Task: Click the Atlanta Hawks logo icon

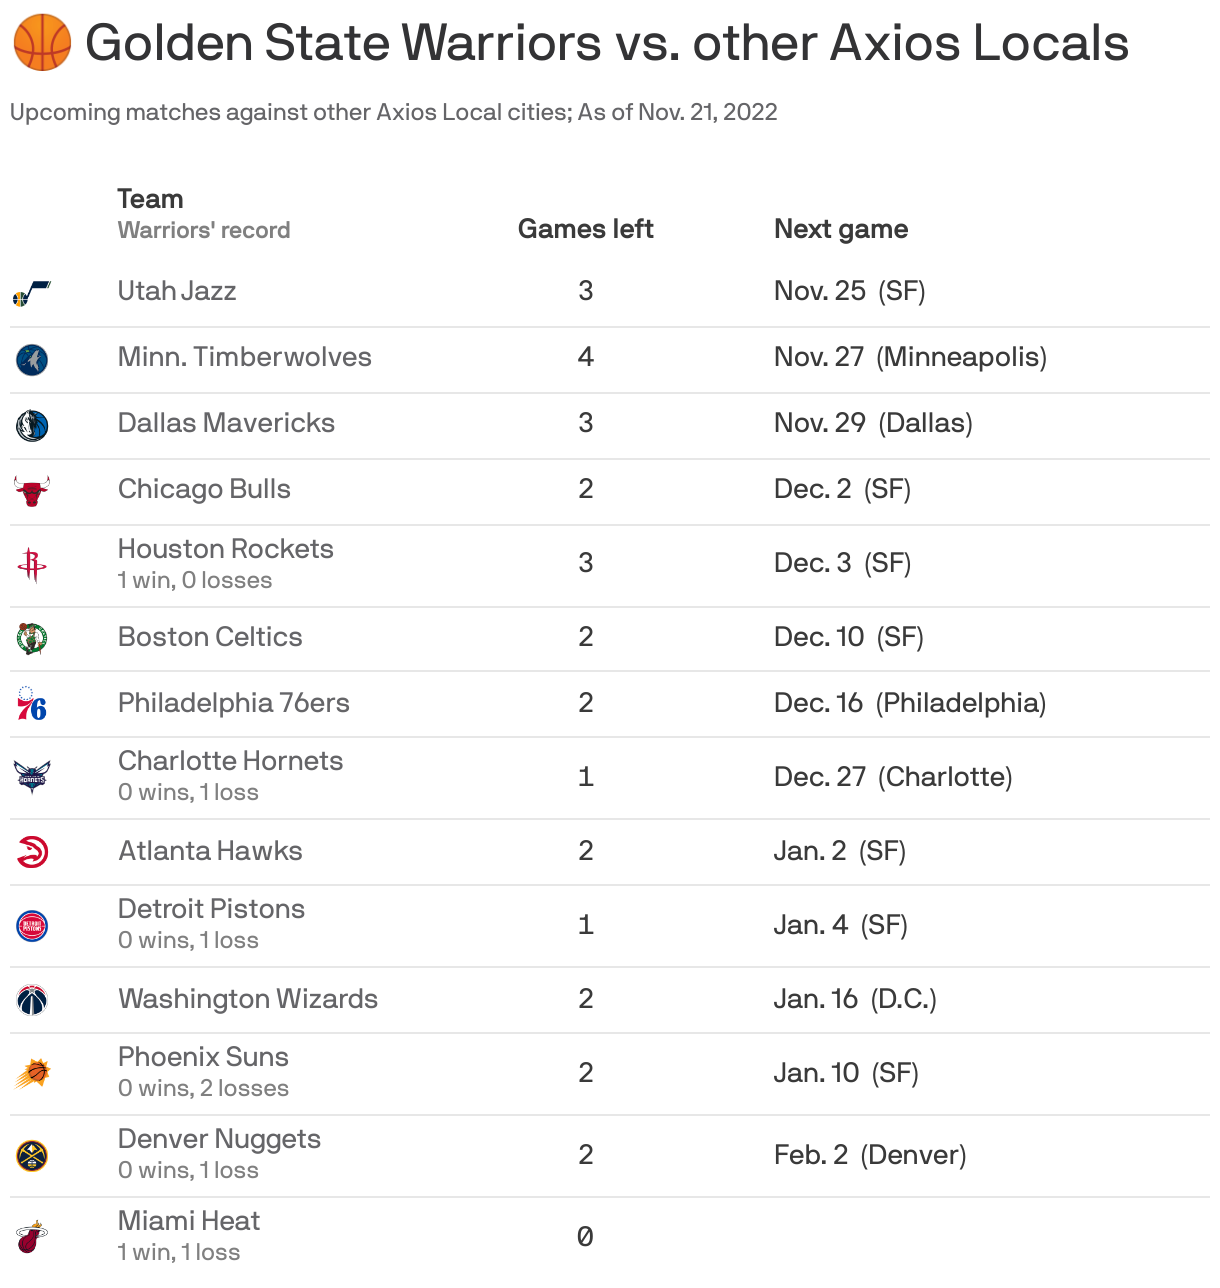Action: (x=32, y=852)
